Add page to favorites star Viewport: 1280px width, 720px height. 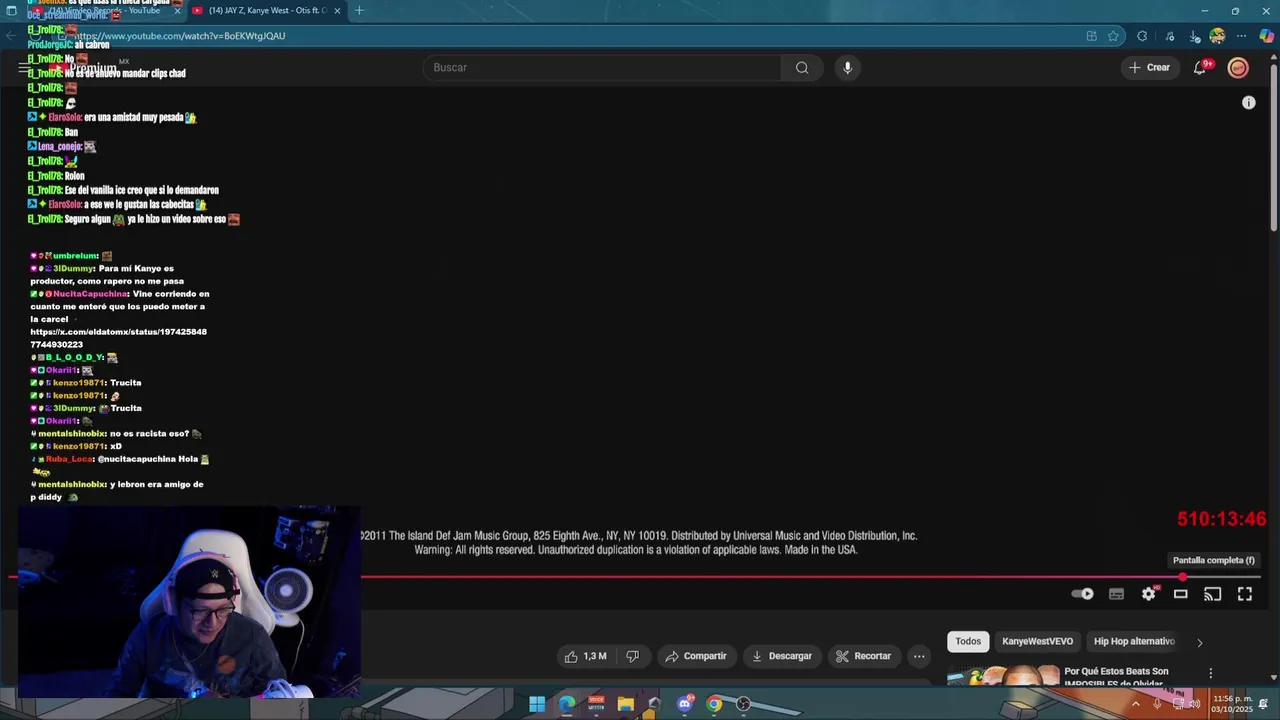[x=1113, y=36]
